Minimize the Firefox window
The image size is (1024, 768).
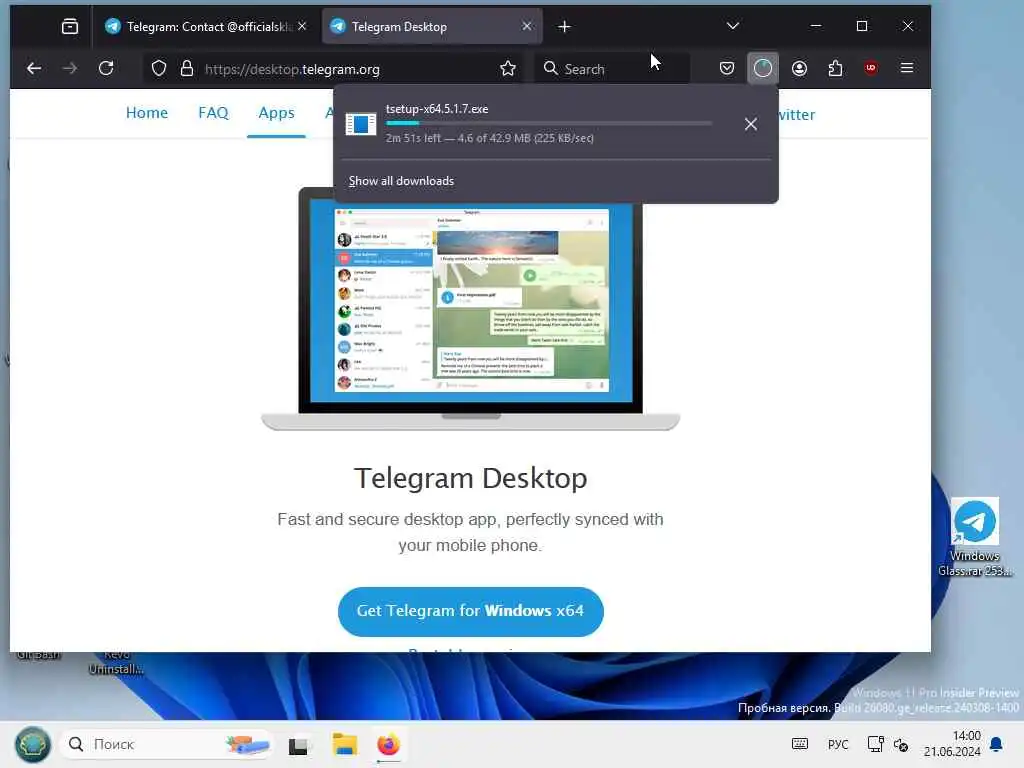point(816,26)
